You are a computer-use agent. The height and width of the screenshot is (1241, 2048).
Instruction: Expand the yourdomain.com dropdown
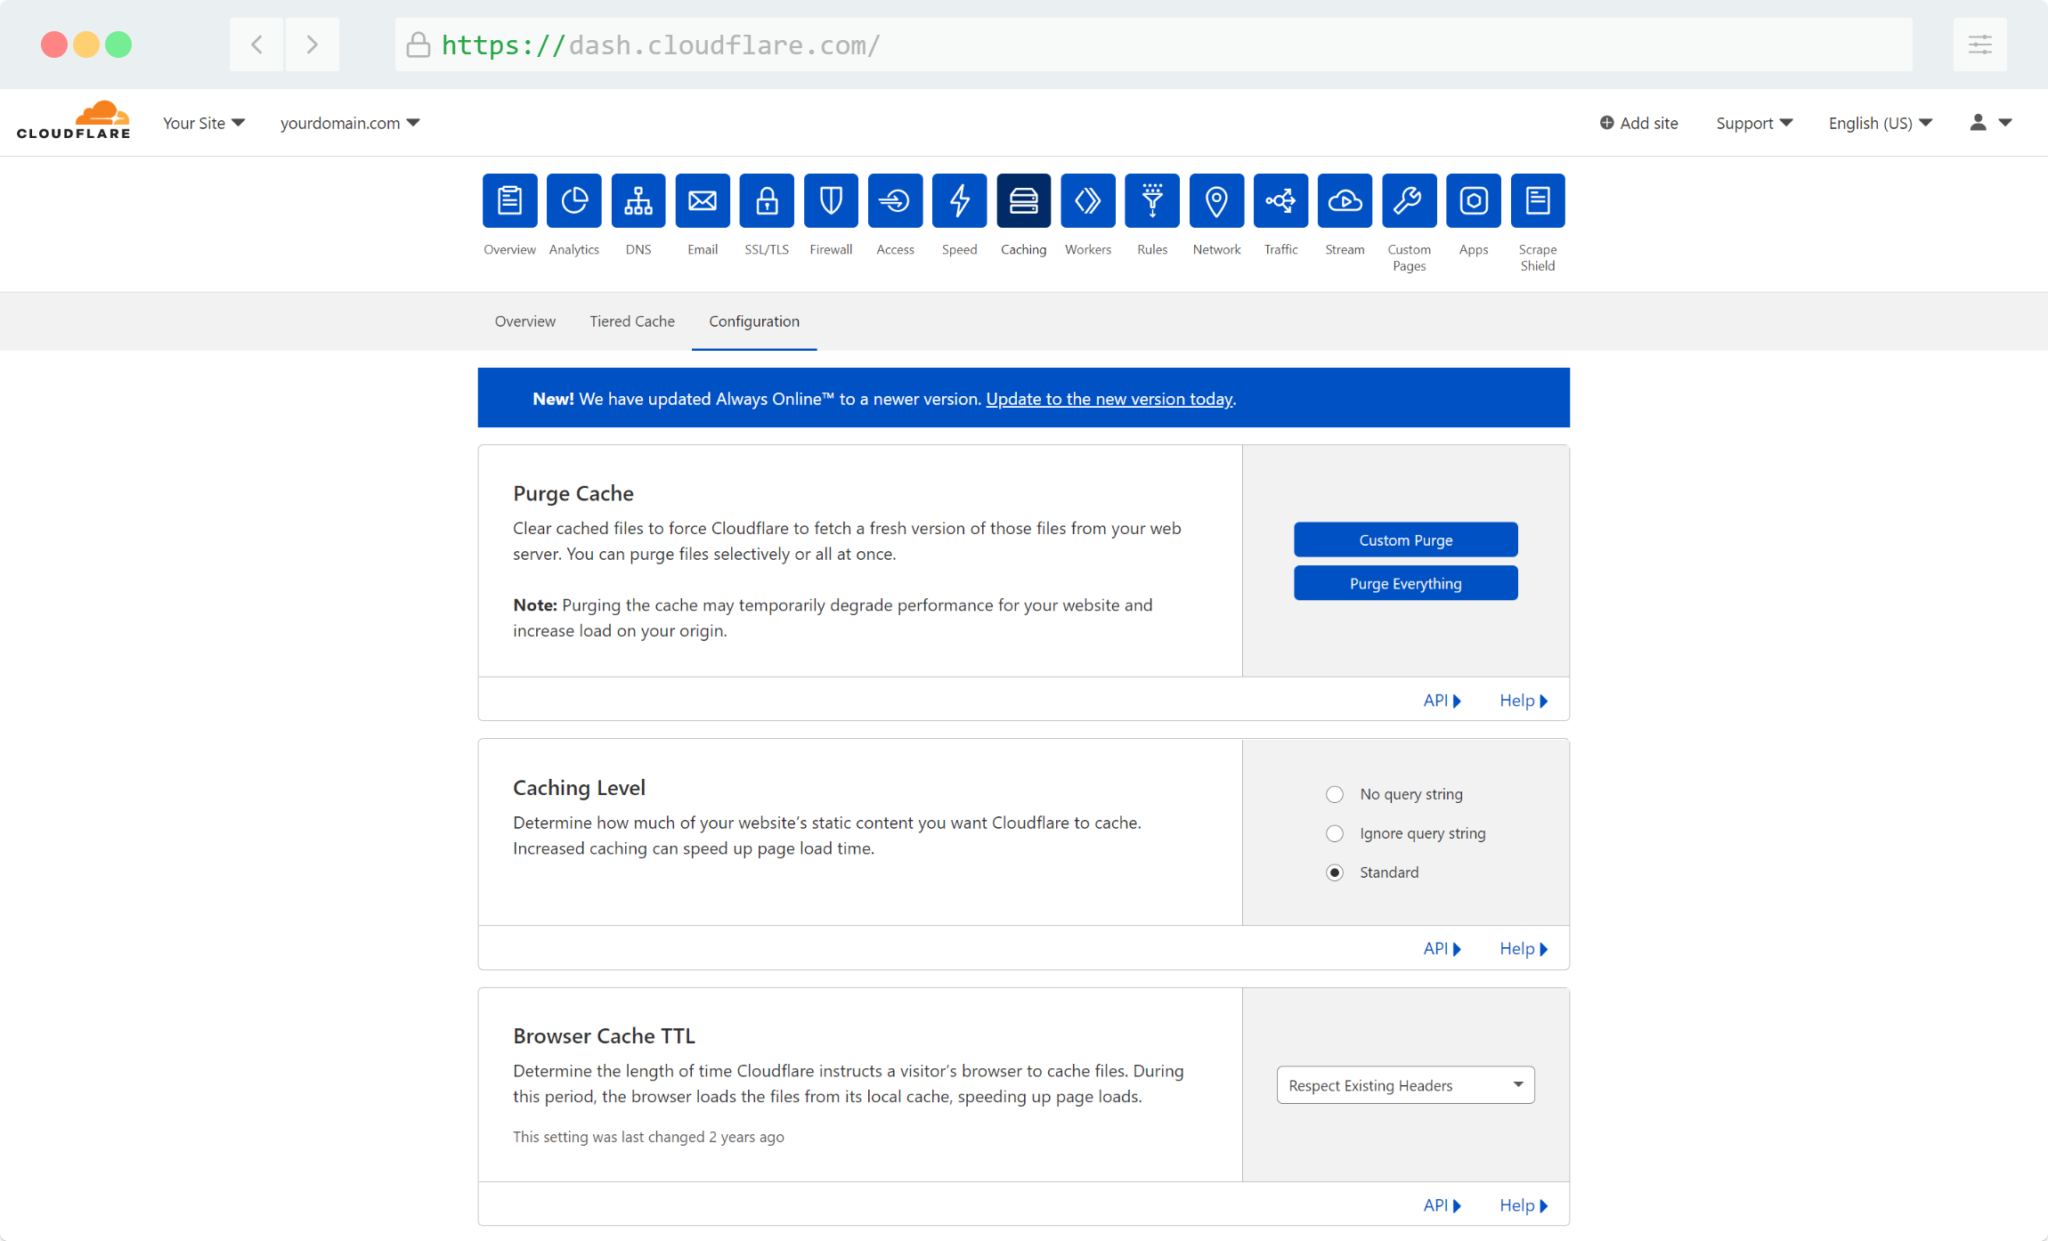coord(349,123)
